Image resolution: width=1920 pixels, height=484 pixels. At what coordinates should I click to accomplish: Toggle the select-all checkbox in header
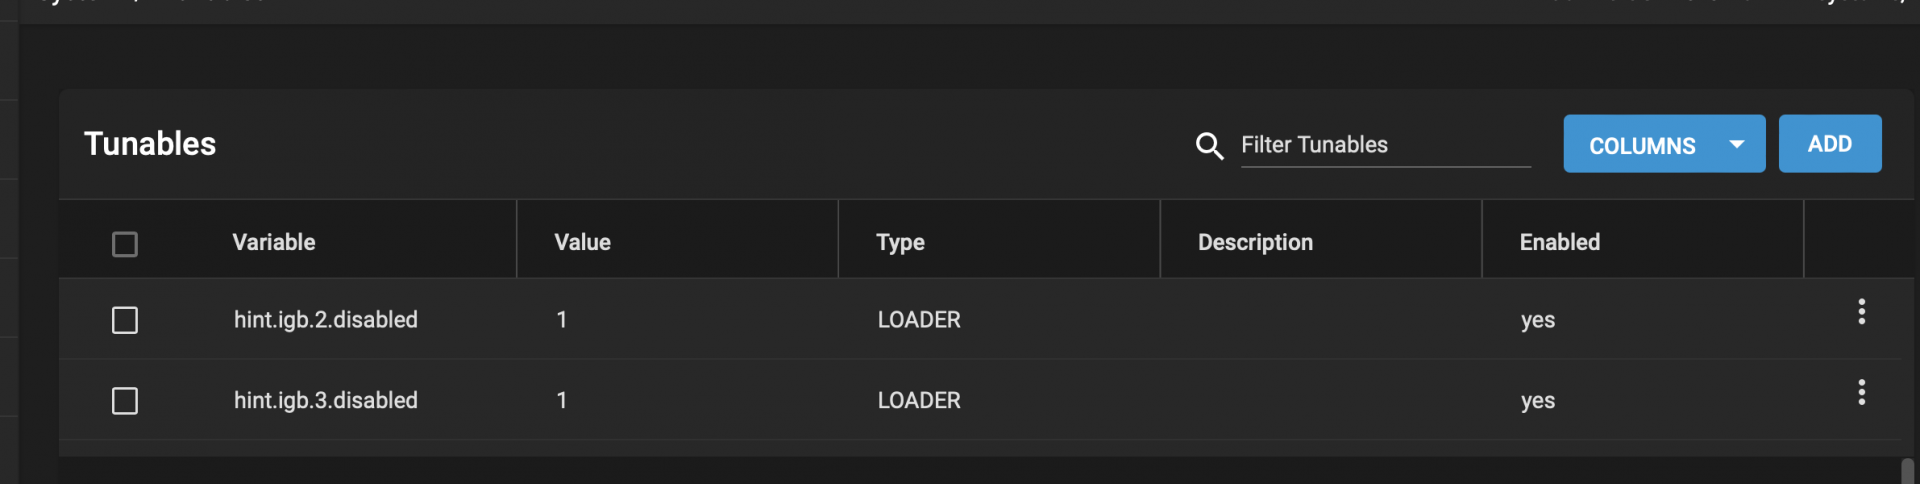(x=125, y=244)
